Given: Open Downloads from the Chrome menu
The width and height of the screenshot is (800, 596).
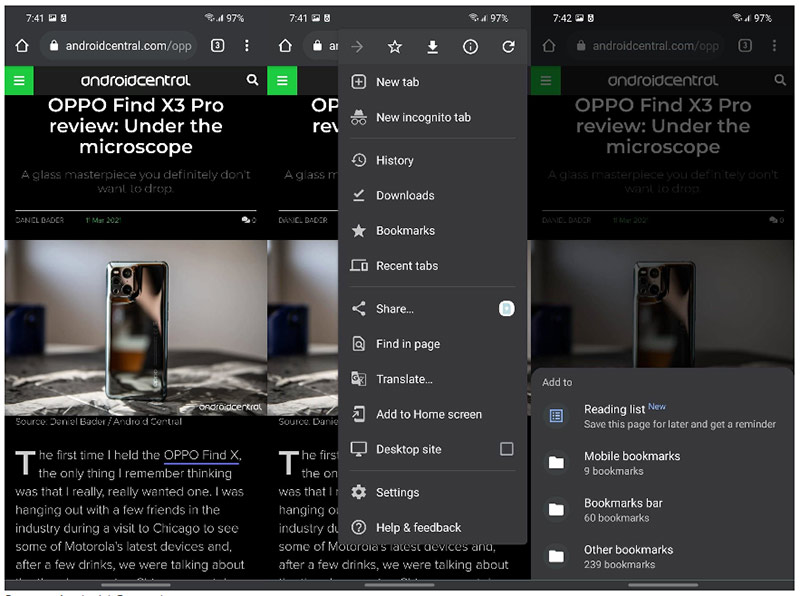Looking at the screenshot, I should pos(433,195).
